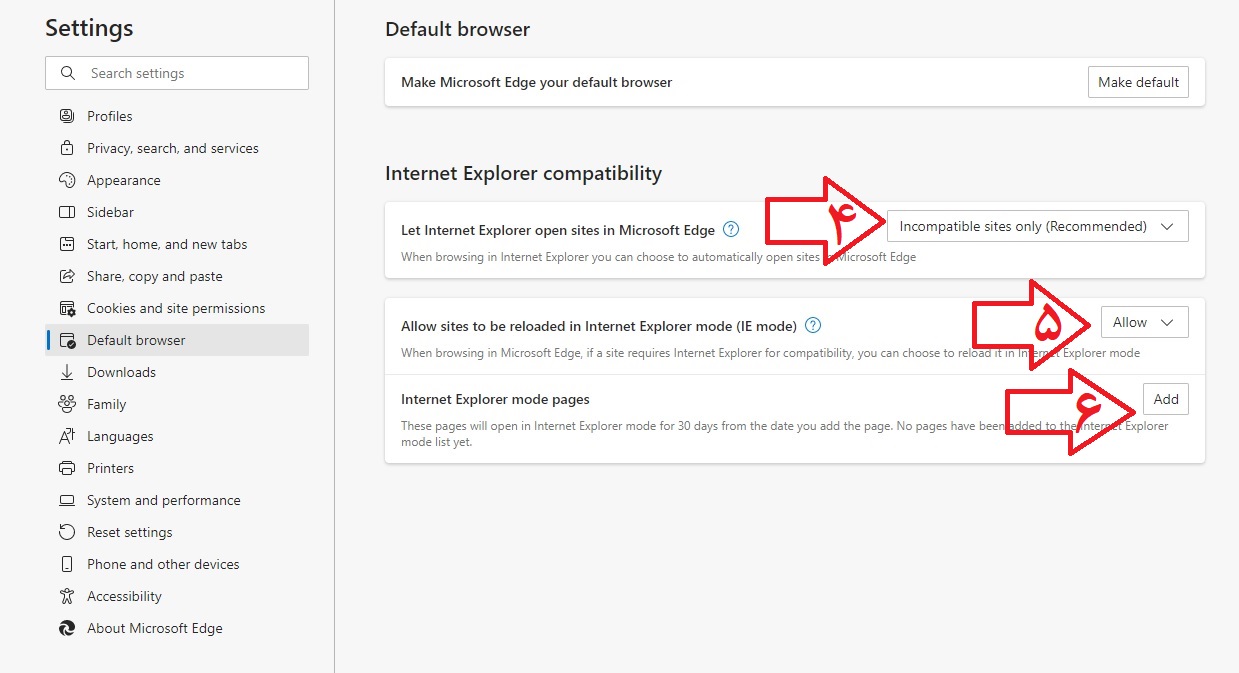Click Allow sites to be reloaded label
This screenshot has width=1239, height=673.
[x=599, y=326]
